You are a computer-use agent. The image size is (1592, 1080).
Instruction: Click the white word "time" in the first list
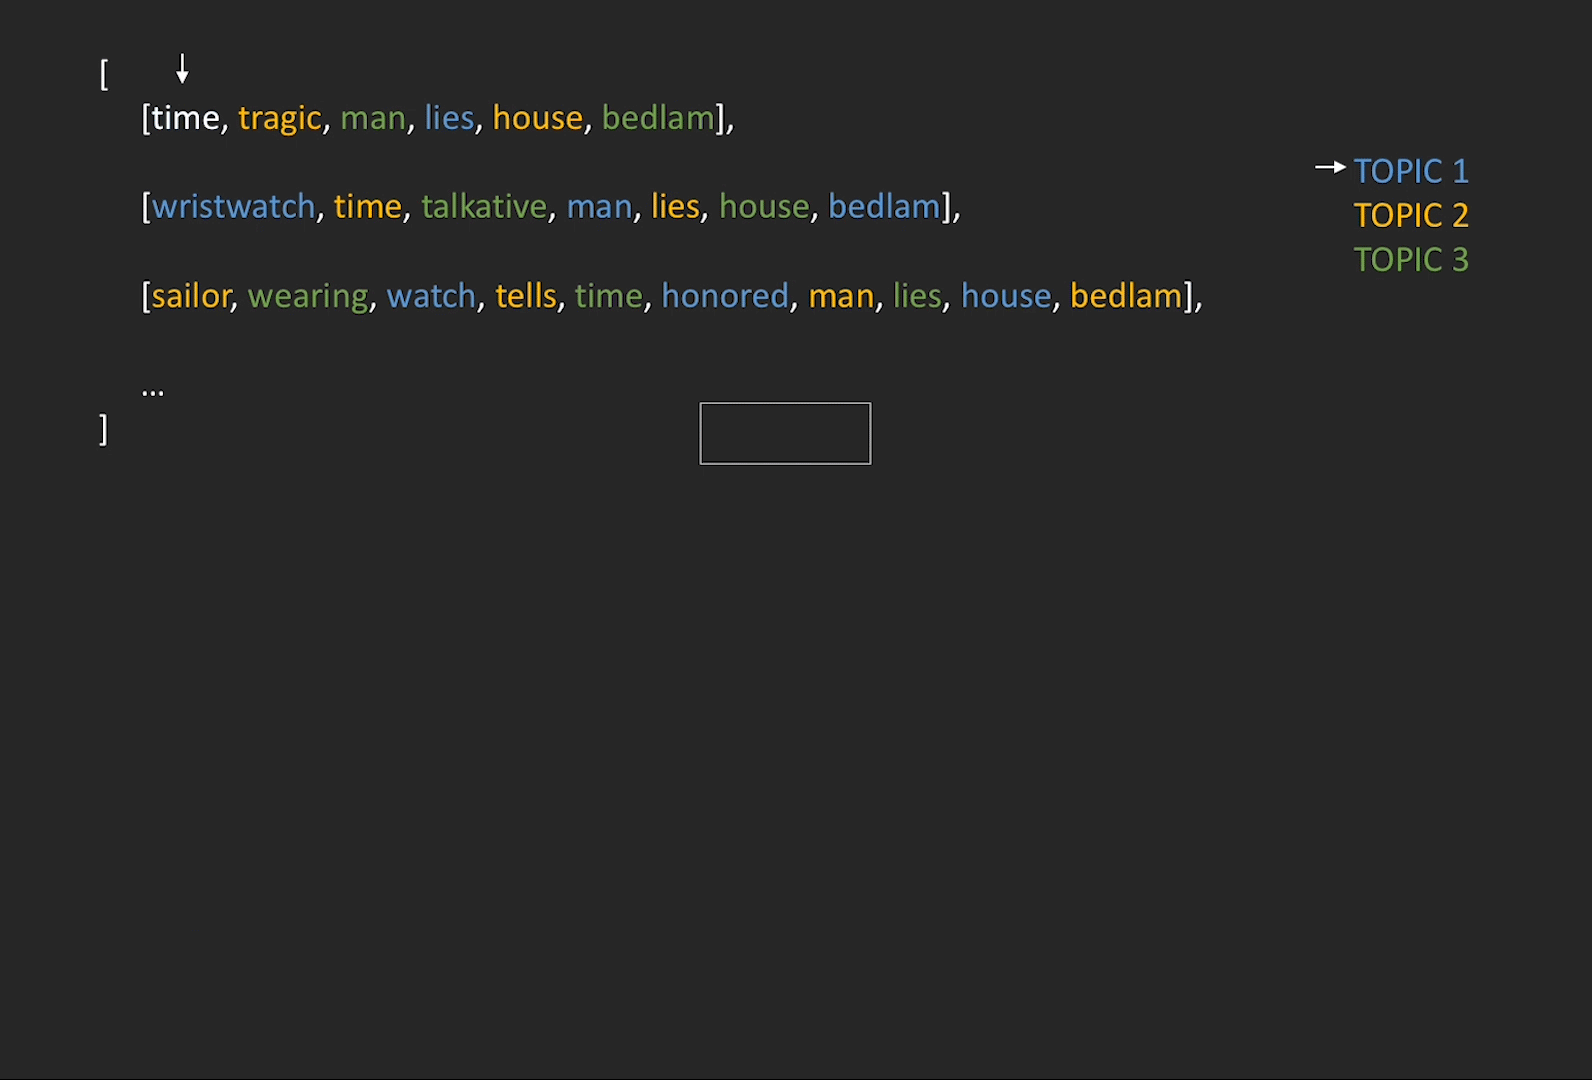coord(186,118)
